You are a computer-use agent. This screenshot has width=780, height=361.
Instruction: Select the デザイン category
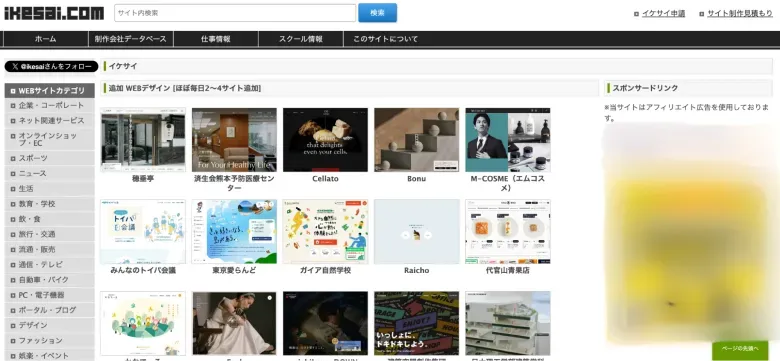point(50,325)
